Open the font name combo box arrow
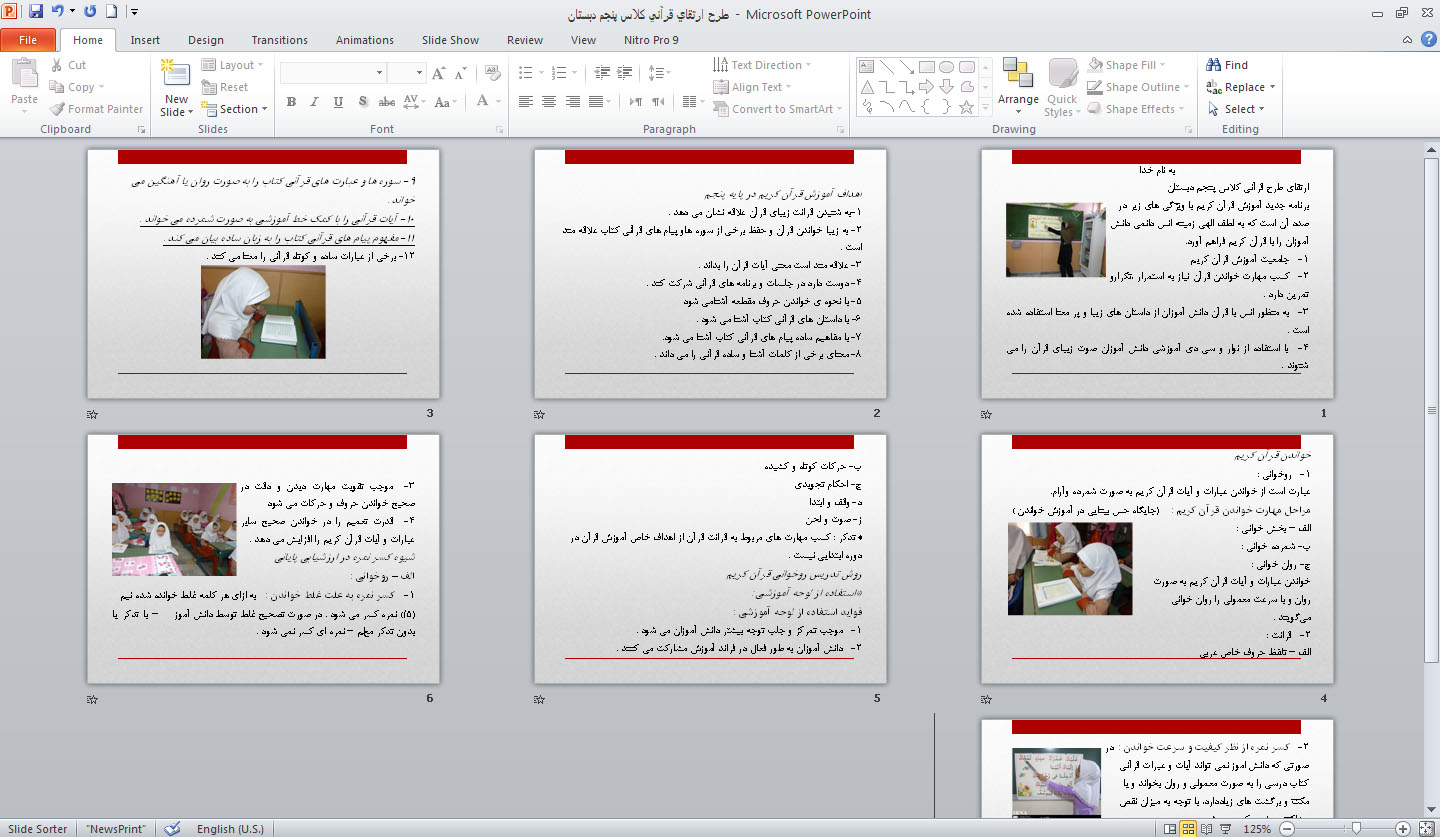Screen dimensions: 1440x837 coord(379,73)
